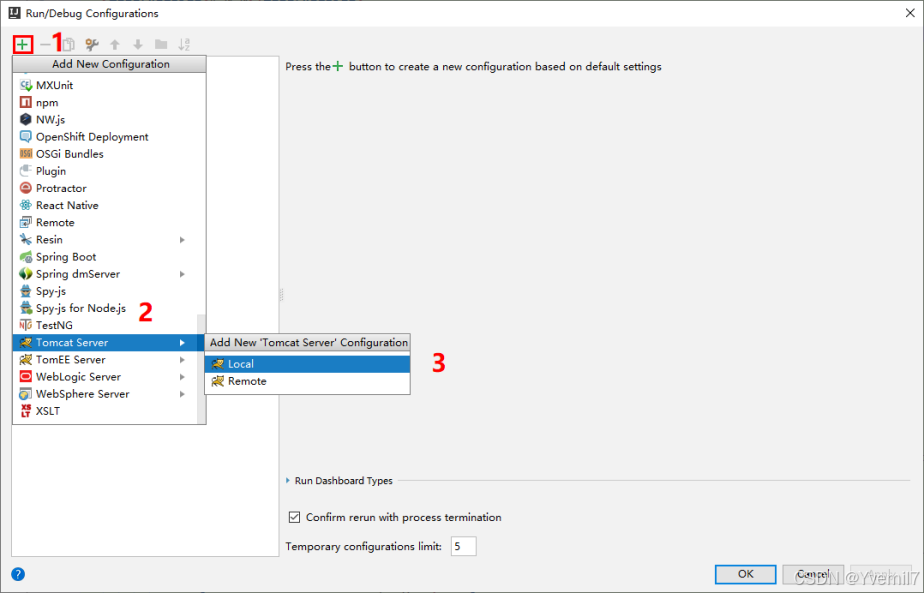Click the Move Down arrow icon
The height and width of the screenshot is (594, 924).
point(138,44)
